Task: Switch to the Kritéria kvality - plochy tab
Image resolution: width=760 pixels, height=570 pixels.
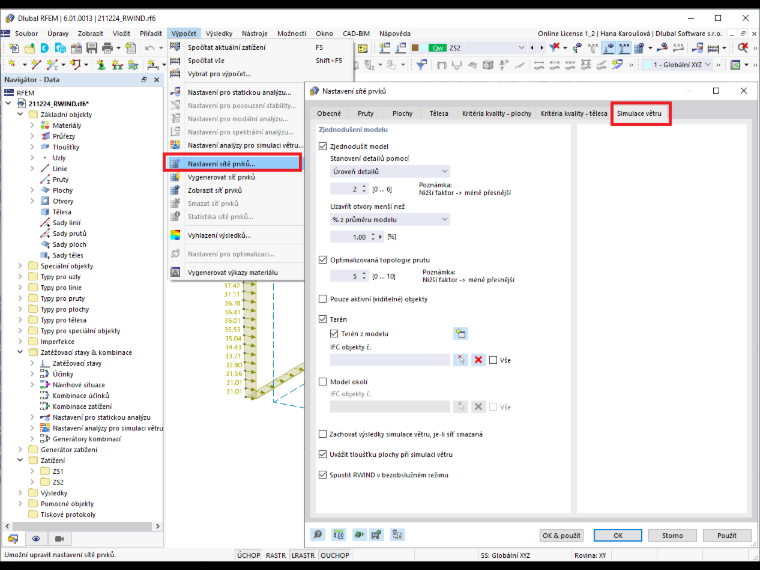Action: pos(497,113)
